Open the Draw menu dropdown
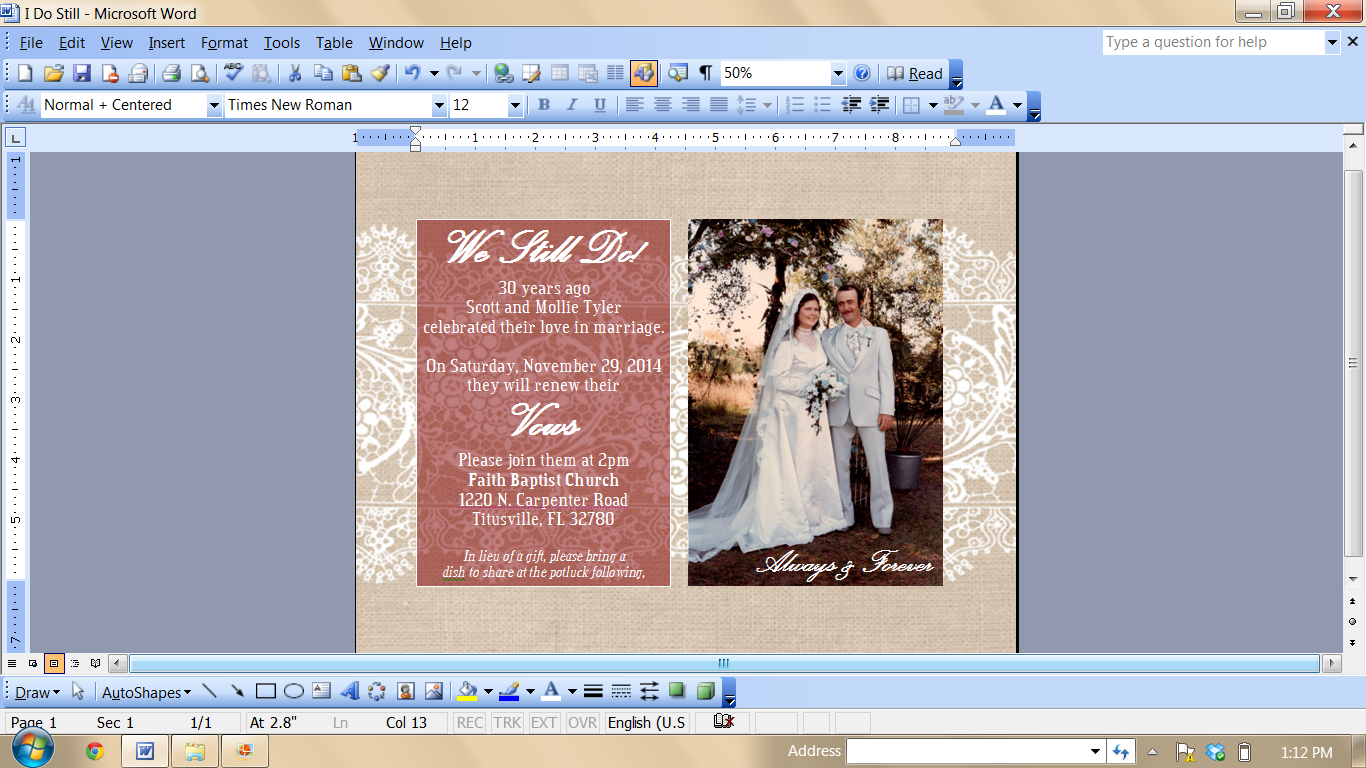This screenshot has width=1366, height=768. tap(37, 692)
